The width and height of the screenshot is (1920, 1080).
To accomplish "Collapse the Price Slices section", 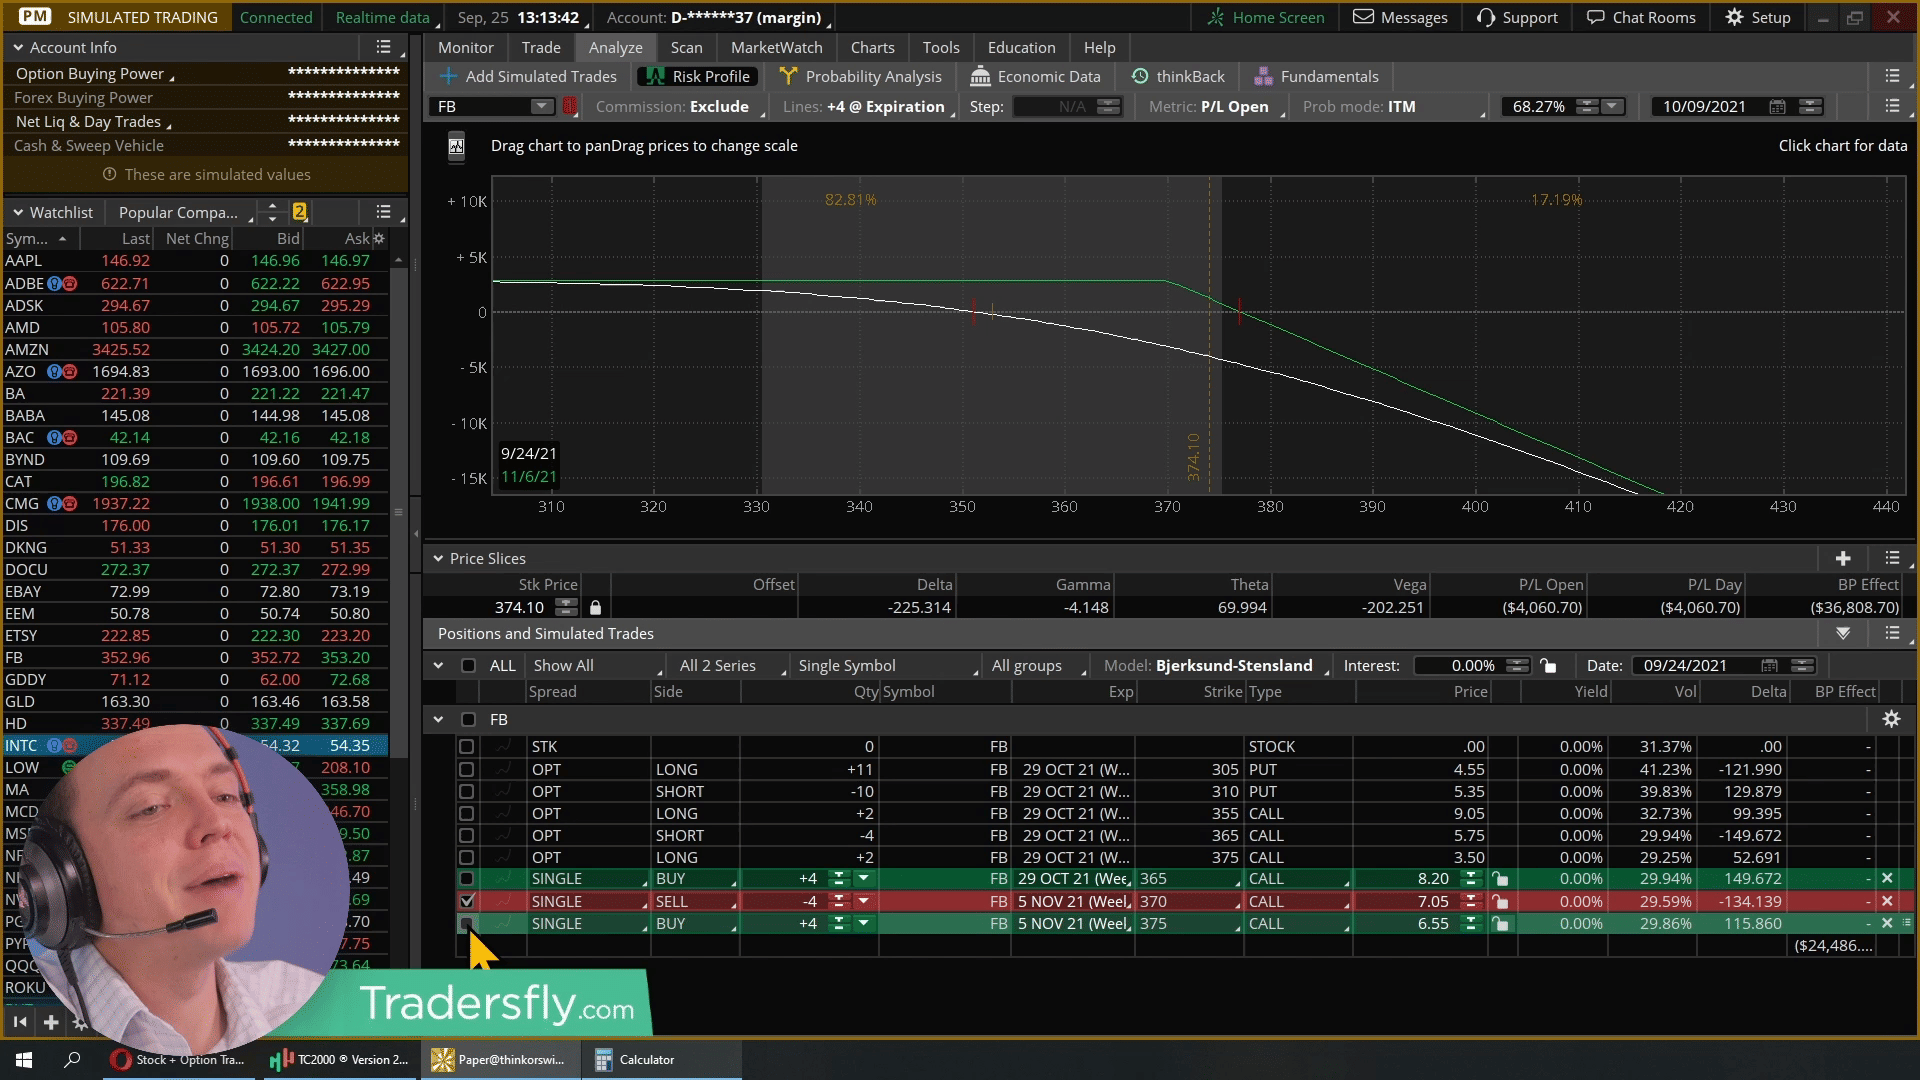I will point(438,558).
